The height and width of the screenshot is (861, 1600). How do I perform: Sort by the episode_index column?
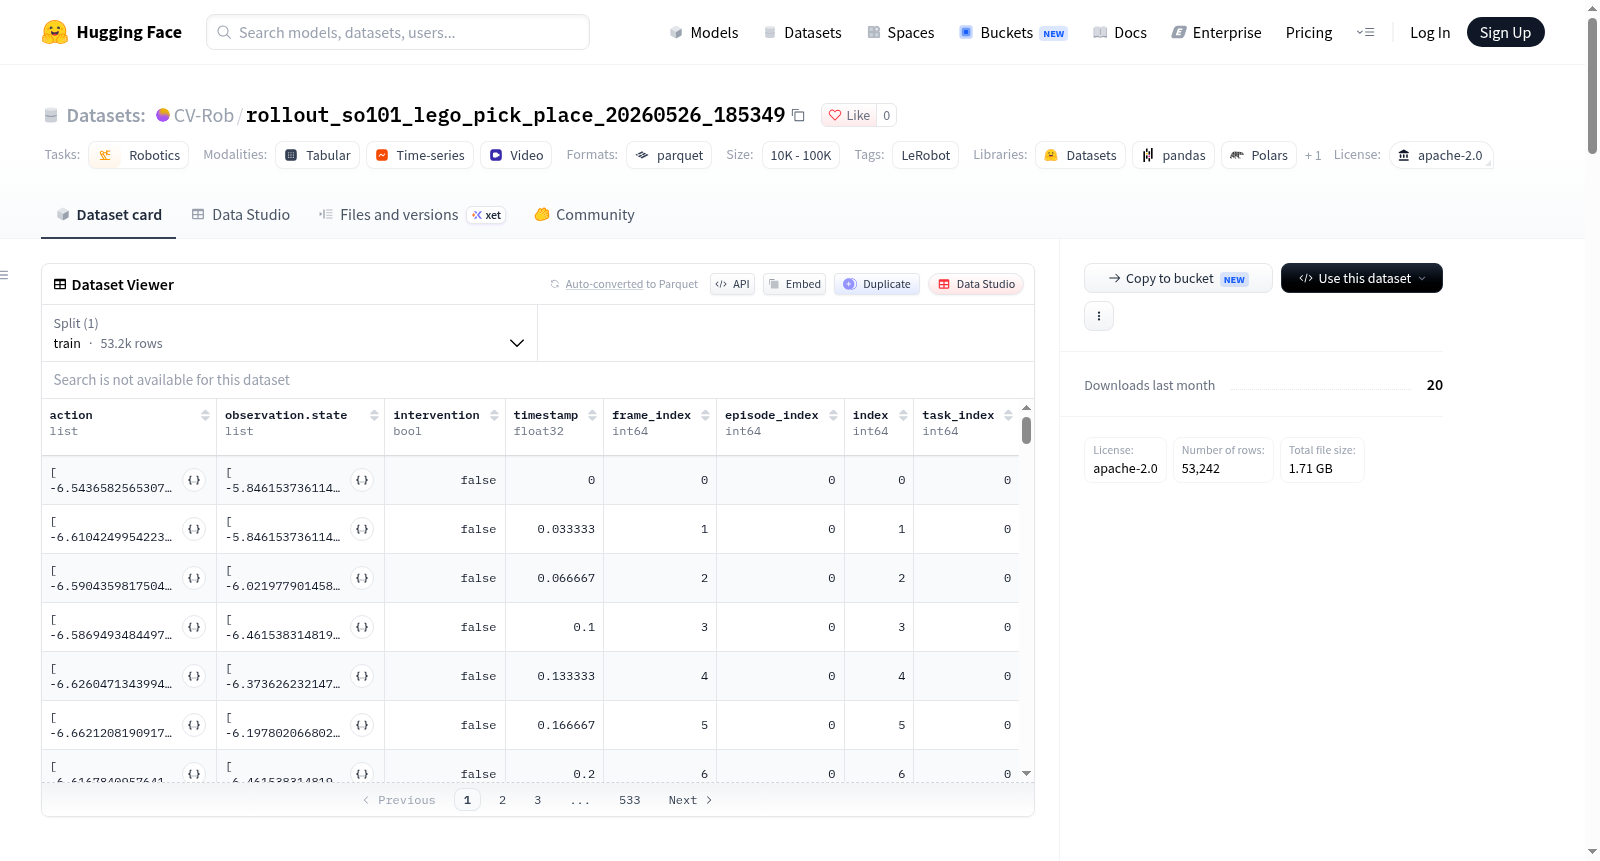tap(833, 415)
